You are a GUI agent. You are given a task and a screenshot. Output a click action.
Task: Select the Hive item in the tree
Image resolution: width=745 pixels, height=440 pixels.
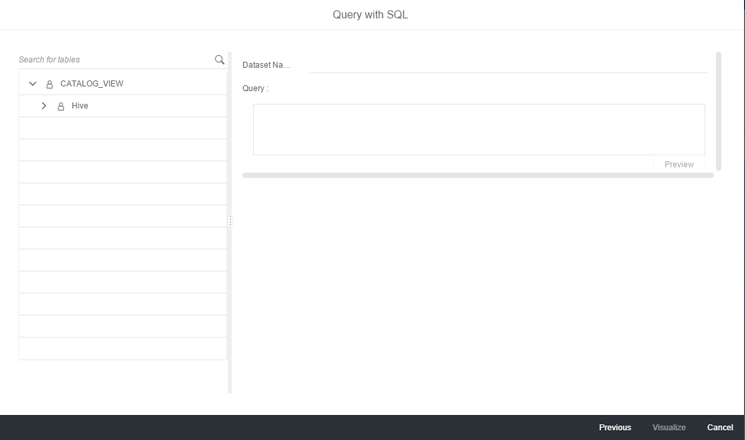80,106
